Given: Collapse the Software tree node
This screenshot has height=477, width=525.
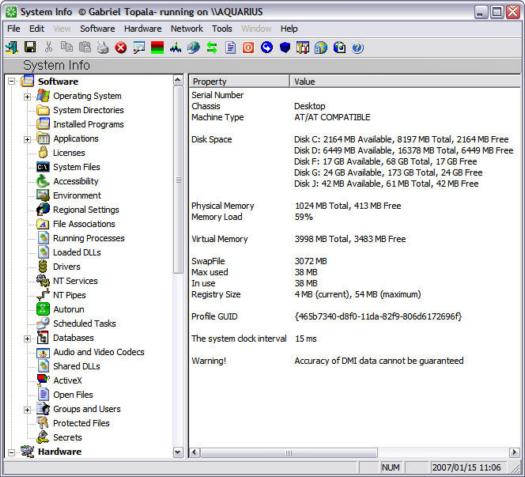Looking at the screenshot, I should (12, 81).
